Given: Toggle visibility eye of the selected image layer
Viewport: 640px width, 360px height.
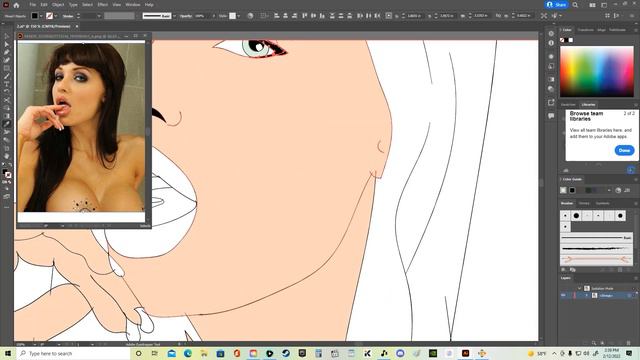Looking at the screenshot, I should [563, 295].
